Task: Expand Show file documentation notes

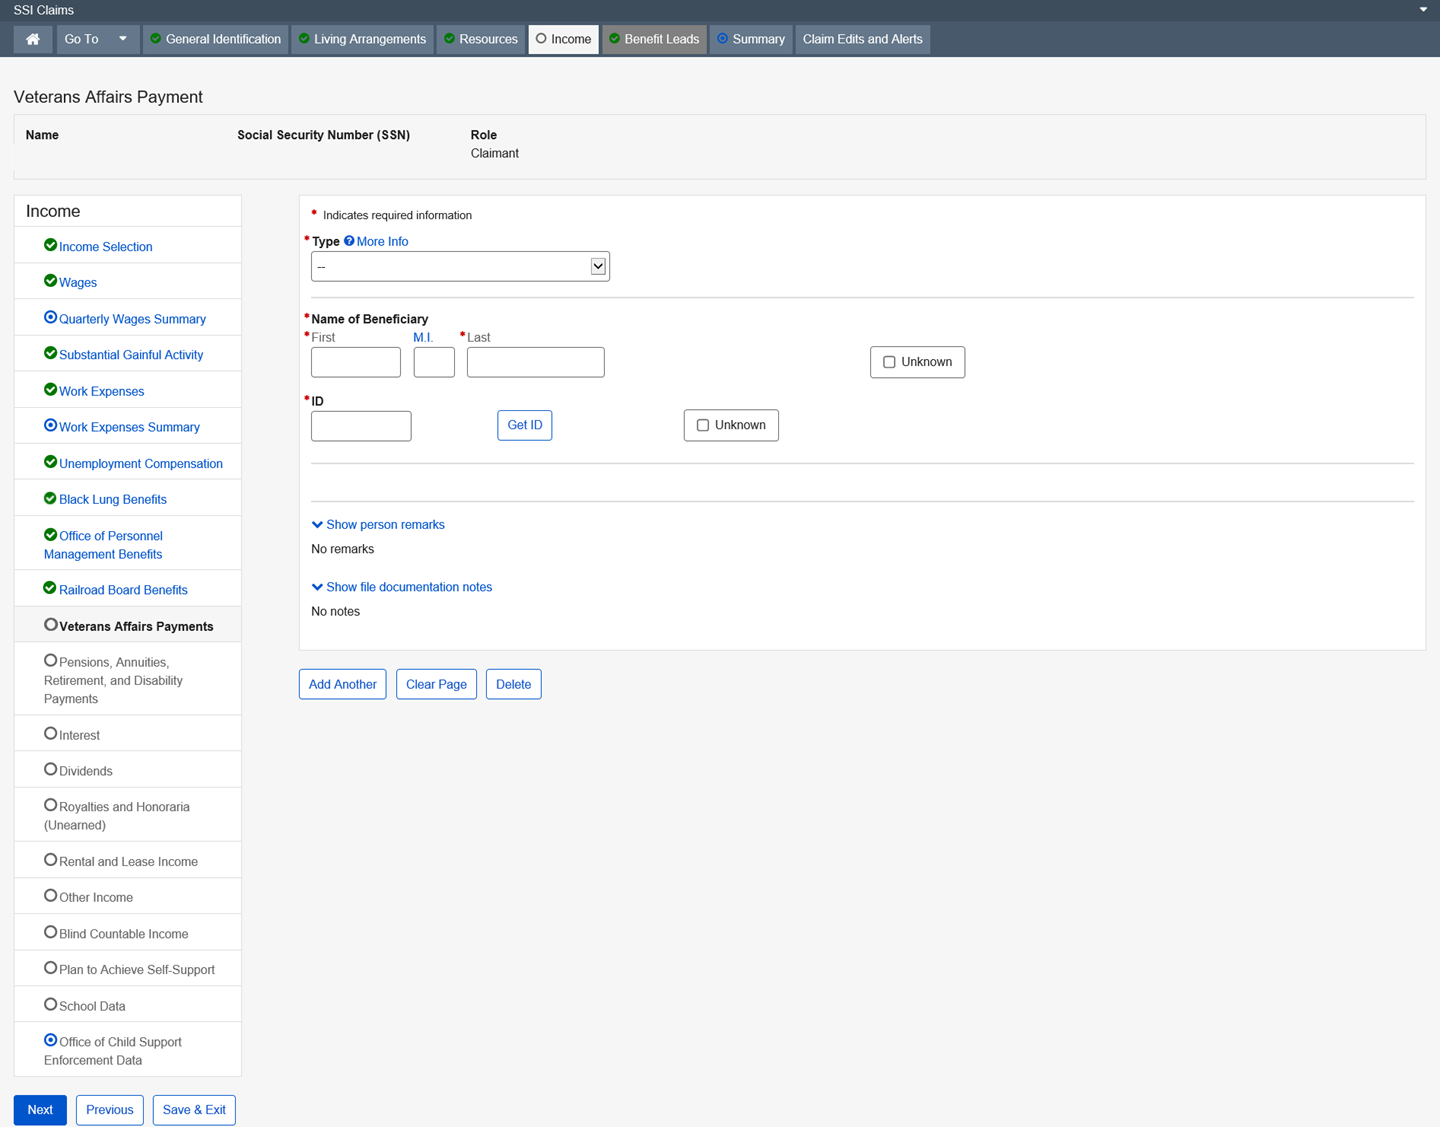Action: click(402, 587)
